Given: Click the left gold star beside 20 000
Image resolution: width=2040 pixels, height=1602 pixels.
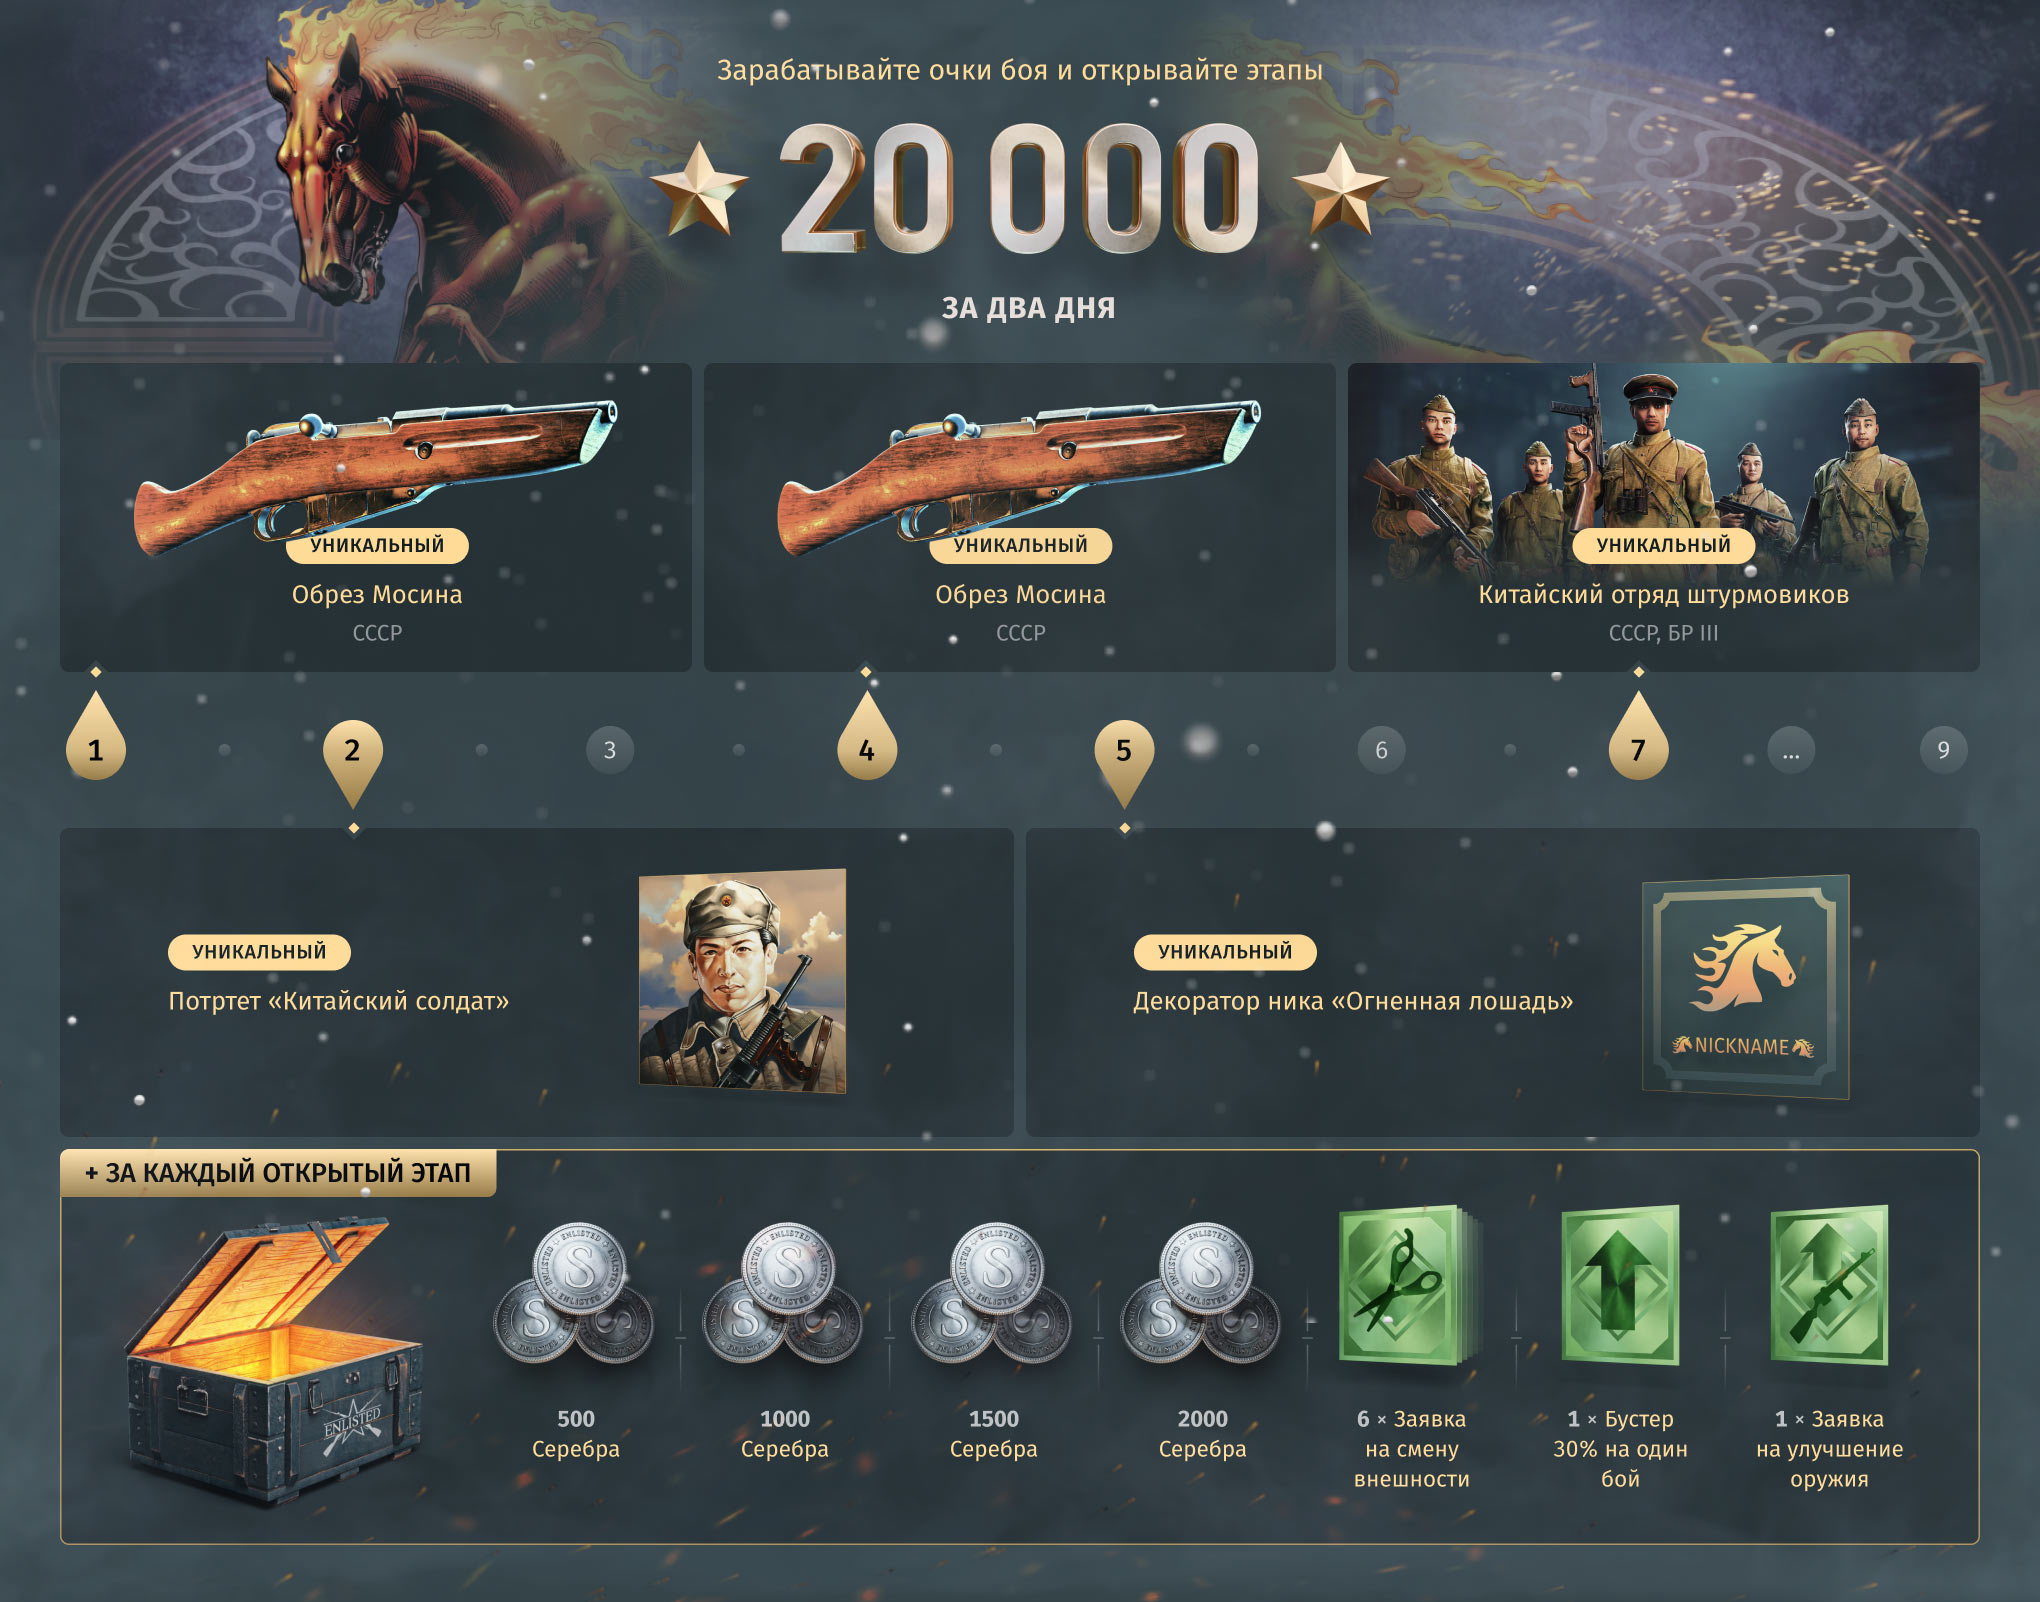Looking at the screenshot, I should point(698,188).
